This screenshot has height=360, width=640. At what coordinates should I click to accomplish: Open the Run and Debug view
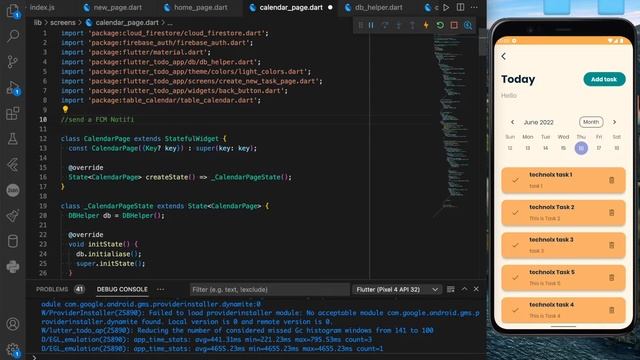13,88
